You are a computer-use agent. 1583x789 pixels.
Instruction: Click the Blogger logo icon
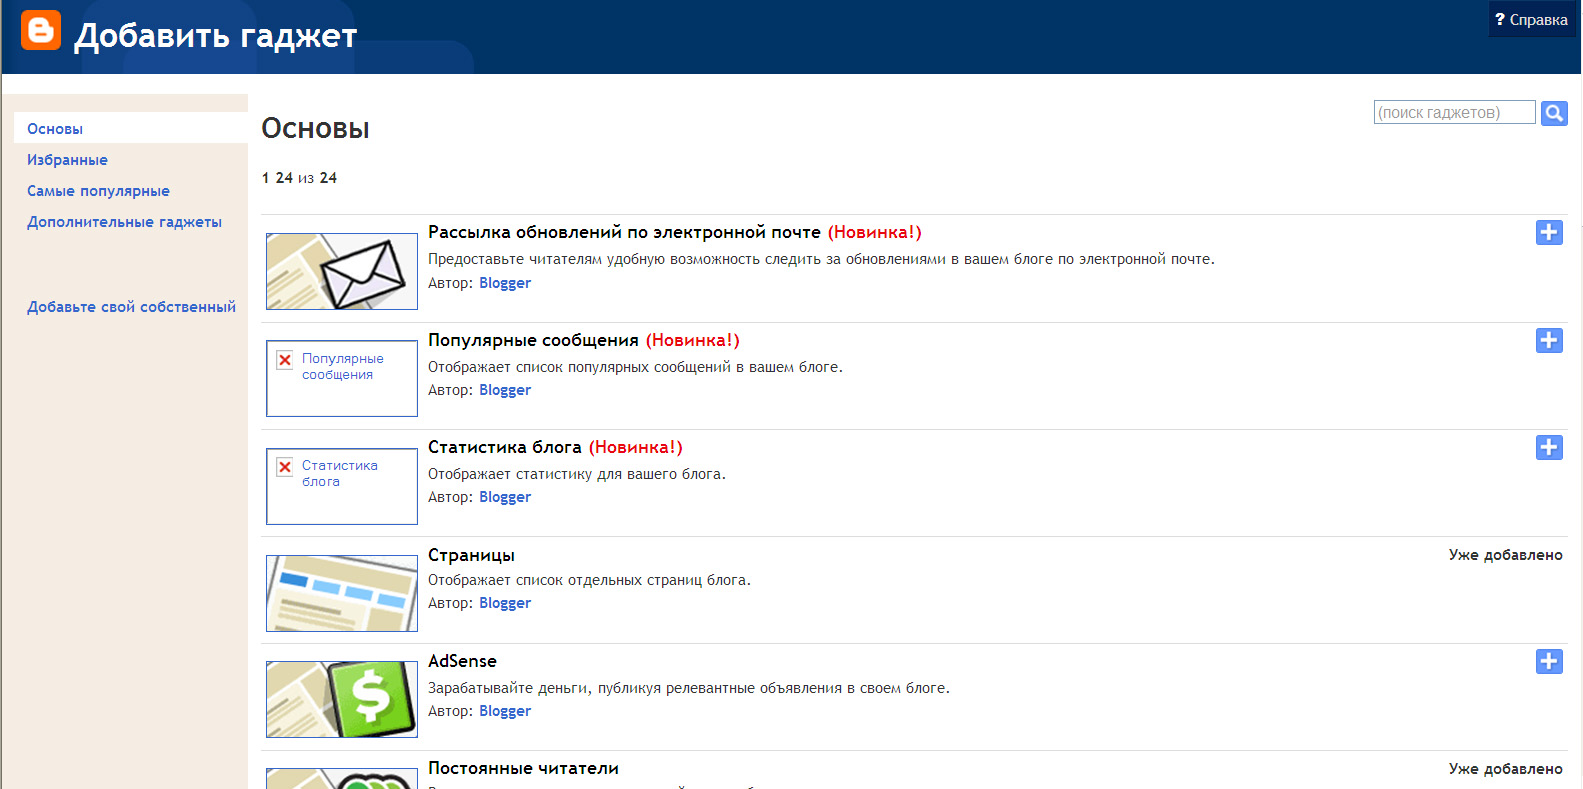tap(41, 30)
